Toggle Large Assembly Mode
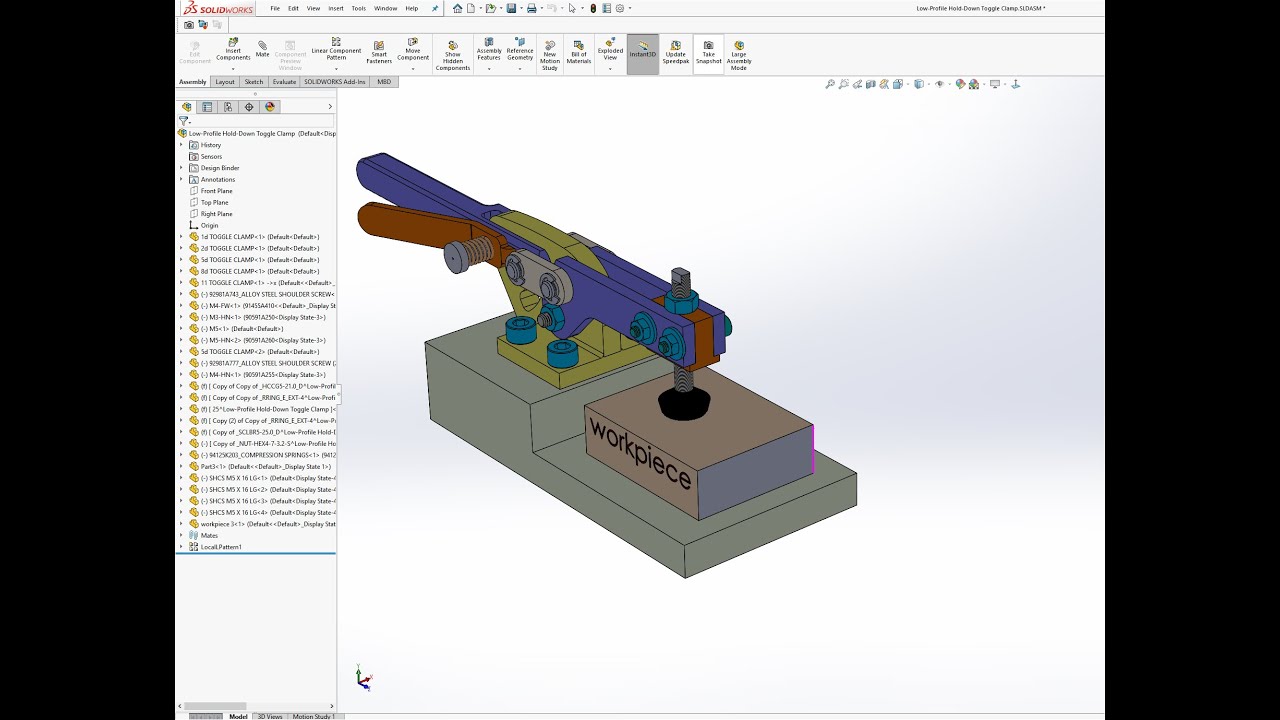 point(739,55)
